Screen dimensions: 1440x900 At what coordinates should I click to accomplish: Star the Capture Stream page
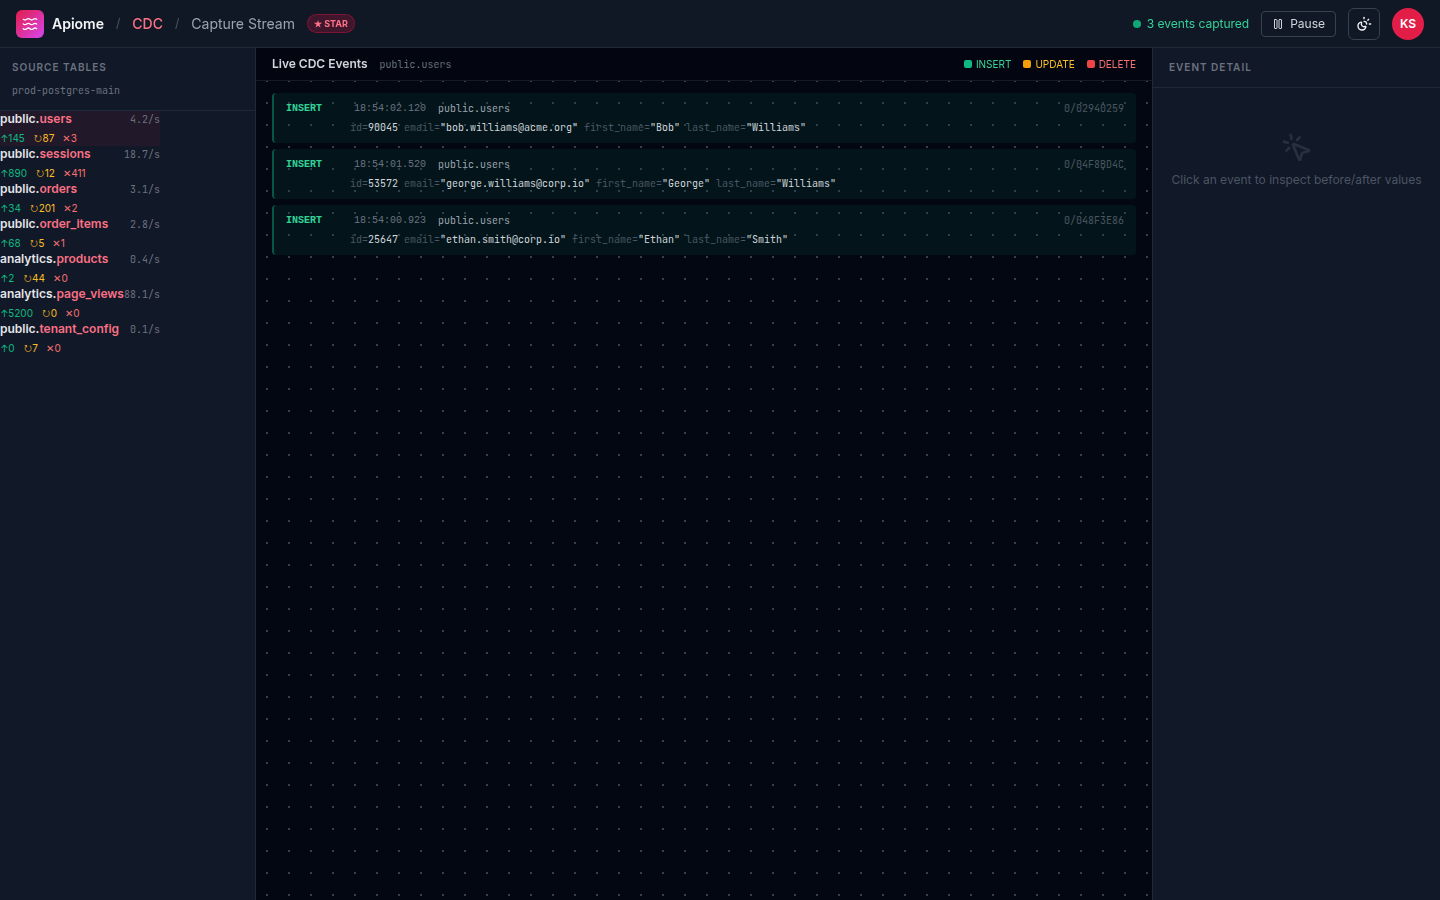[x=331, y=24]
